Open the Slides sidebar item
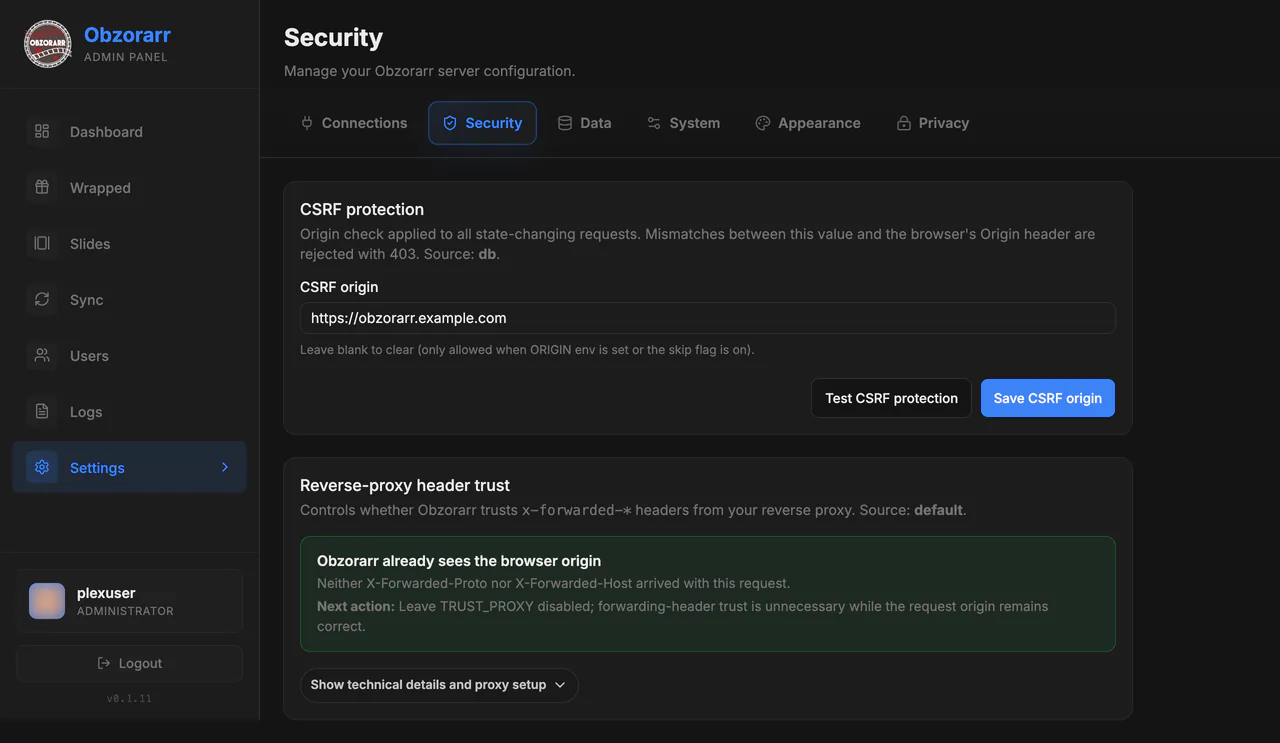The image size is (1280, 743). pos(129,243)
